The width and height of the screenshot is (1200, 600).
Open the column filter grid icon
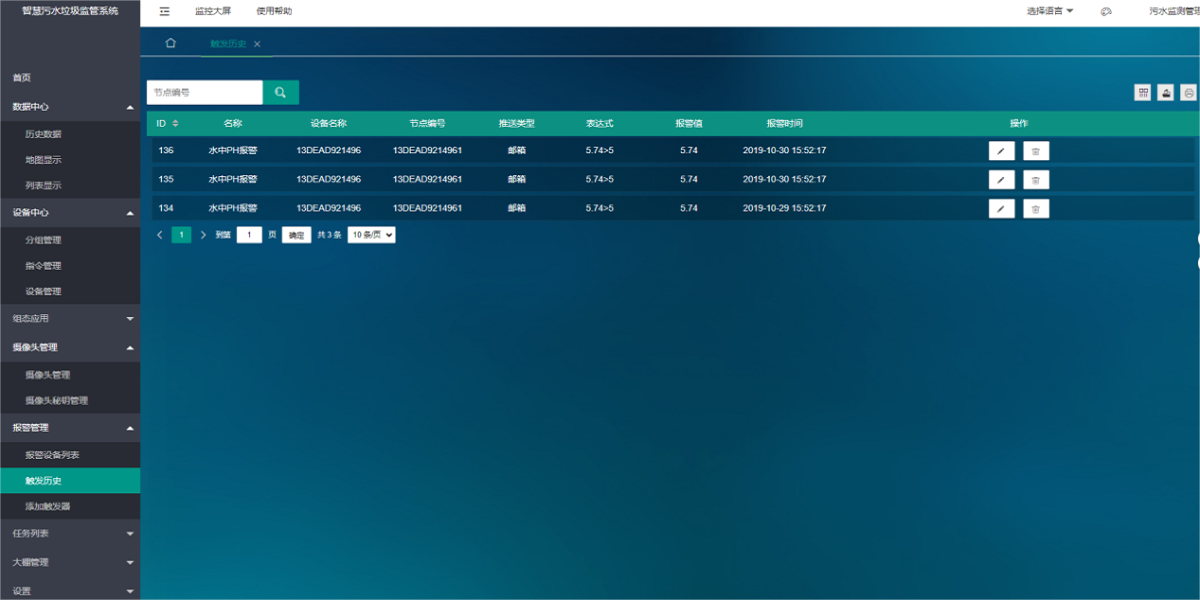click(1143, 92)
